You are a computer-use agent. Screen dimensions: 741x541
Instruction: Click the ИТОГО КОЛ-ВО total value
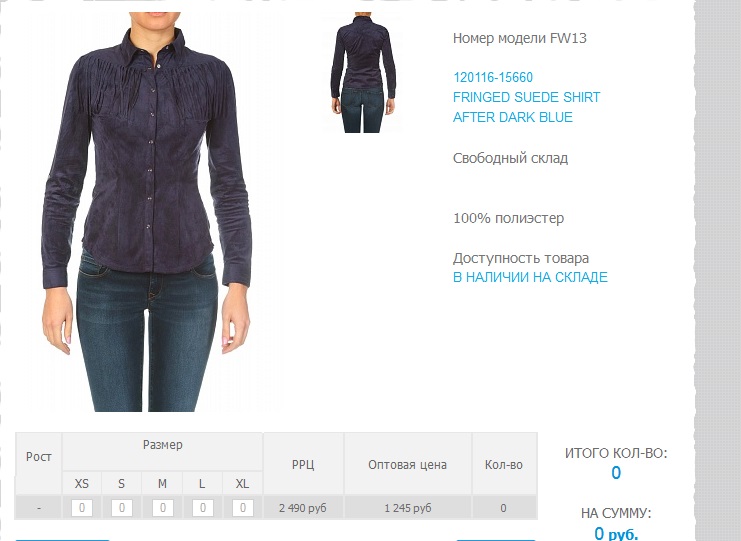(x=616, y=472)
